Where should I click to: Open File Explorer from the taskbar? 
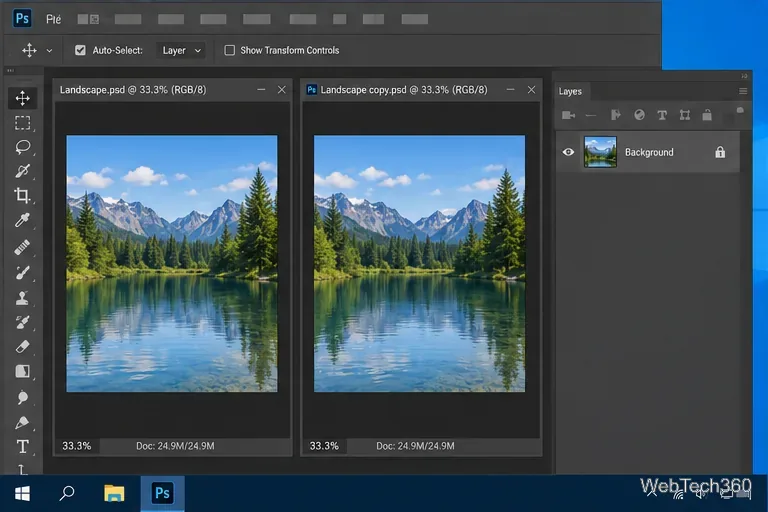[114, 493]
